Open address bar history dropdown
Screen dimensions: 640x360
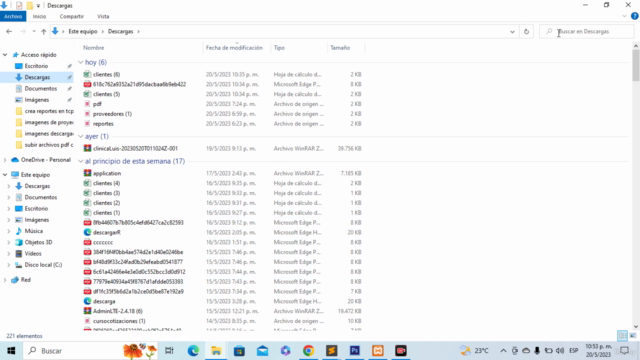(512, 31)
